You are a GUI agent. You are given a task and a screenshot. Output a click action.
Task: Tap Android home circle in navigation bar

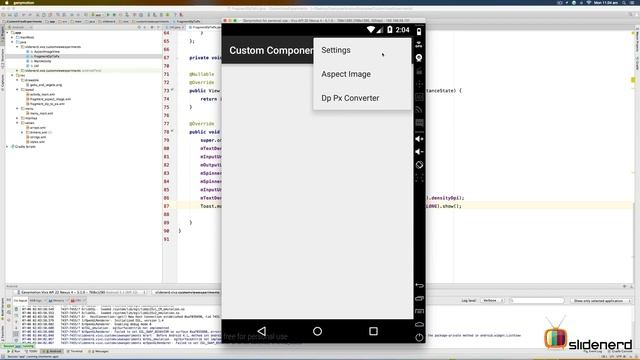[317, 331]
